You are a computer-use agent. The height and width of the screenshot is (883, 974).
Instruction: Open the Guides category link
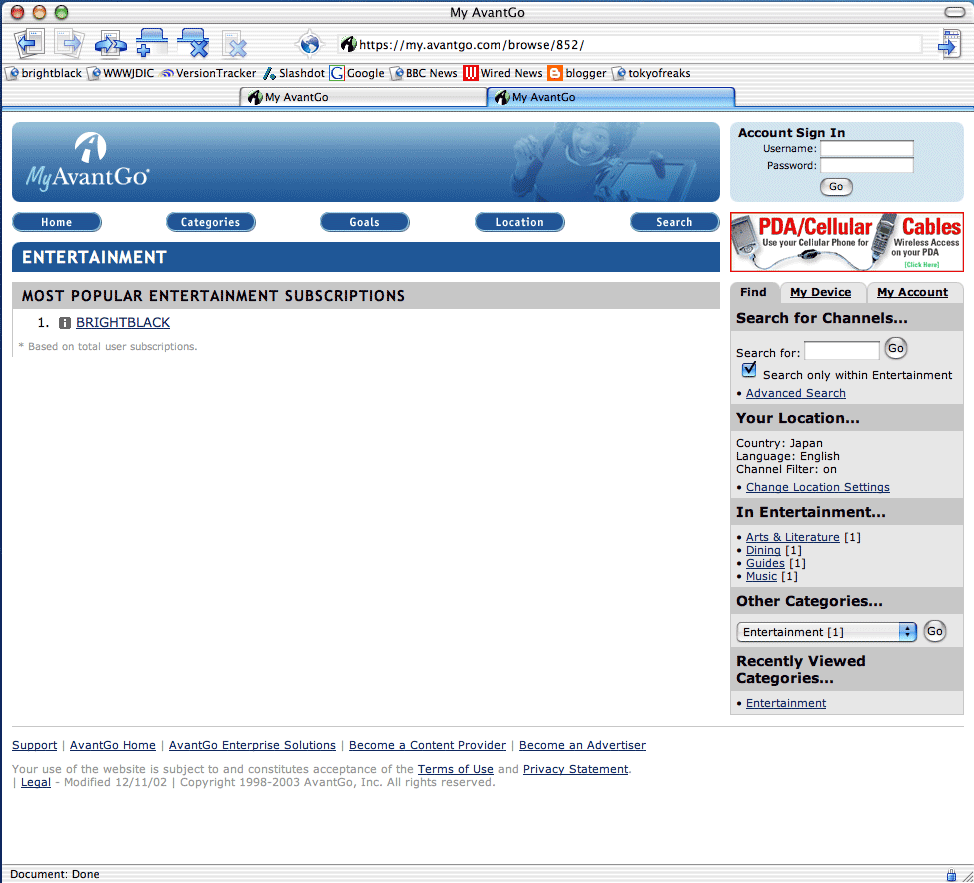click(765, 563)
